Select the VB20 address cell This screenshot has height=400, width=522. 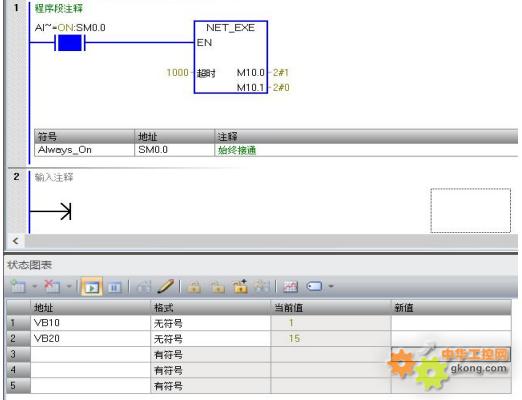pyautogui.click(x=90, y=339)
